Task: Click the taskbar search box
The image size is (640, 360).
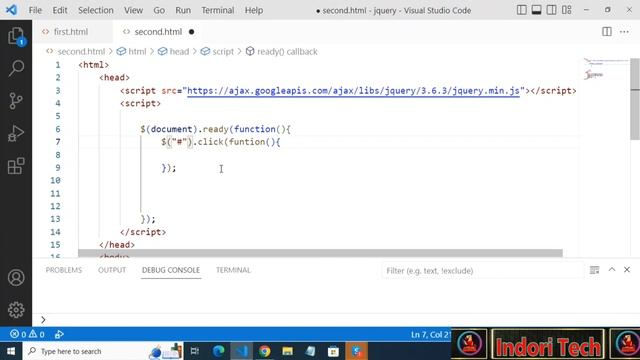Action: click(x=103, y=351)
